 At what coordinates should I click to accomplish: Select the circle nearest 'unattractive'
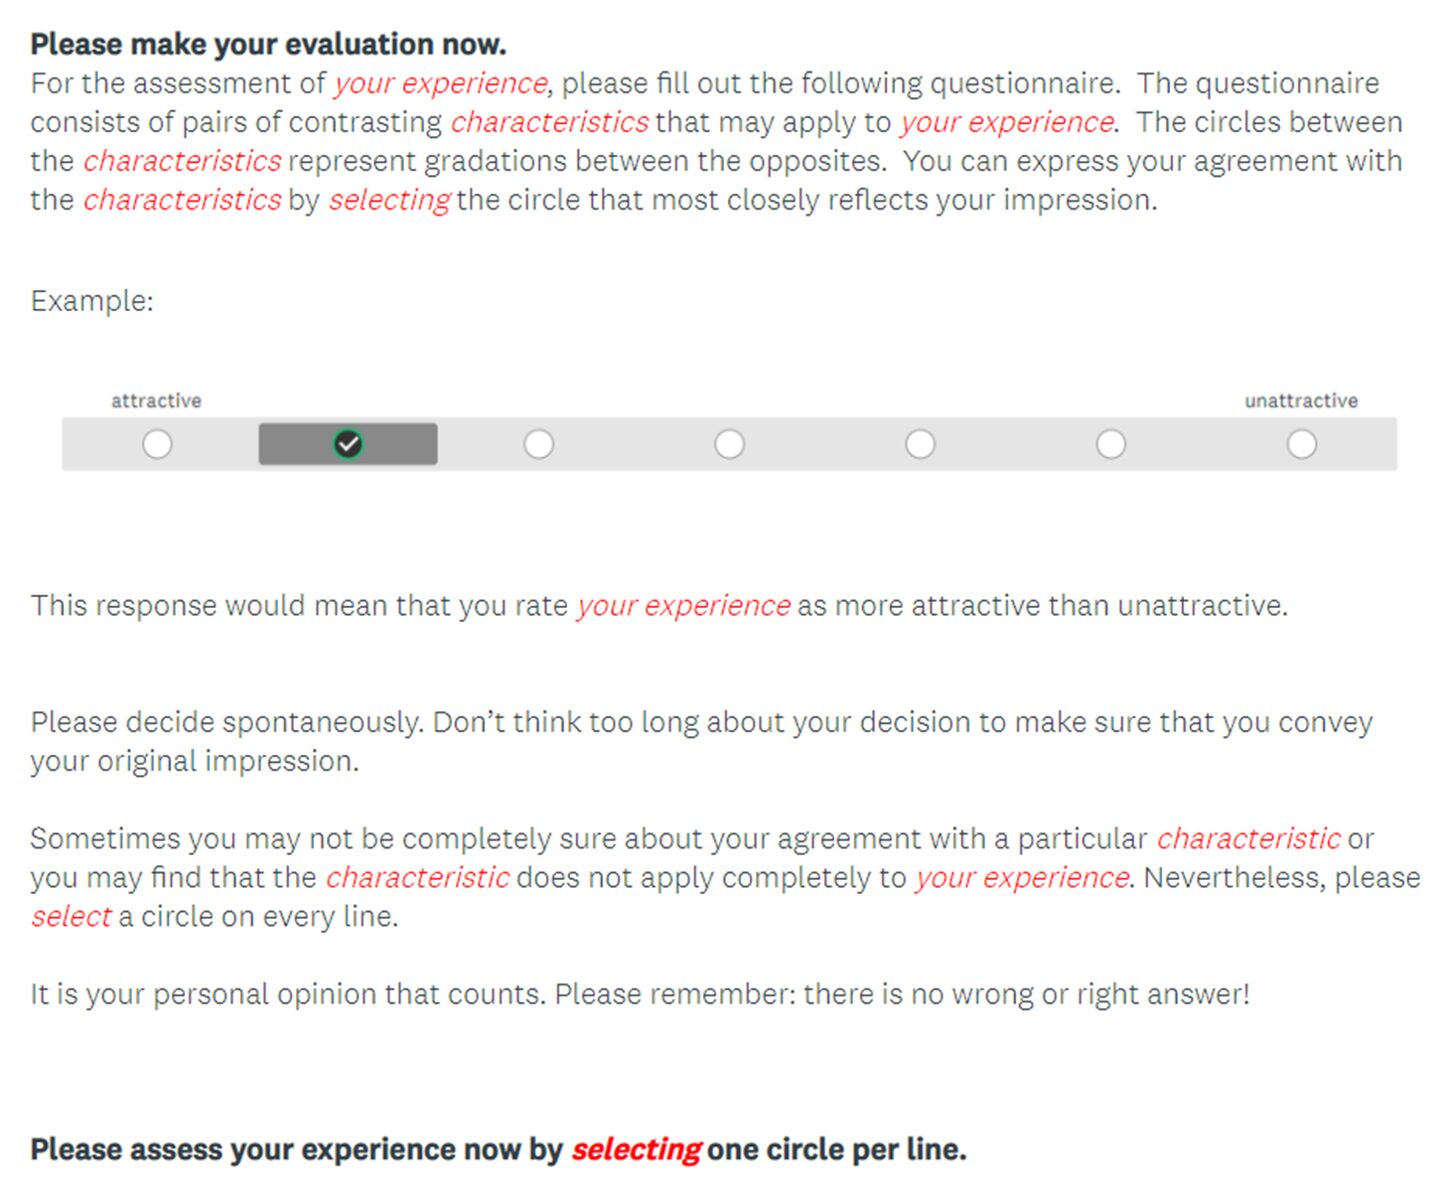tap(1301, 443)
